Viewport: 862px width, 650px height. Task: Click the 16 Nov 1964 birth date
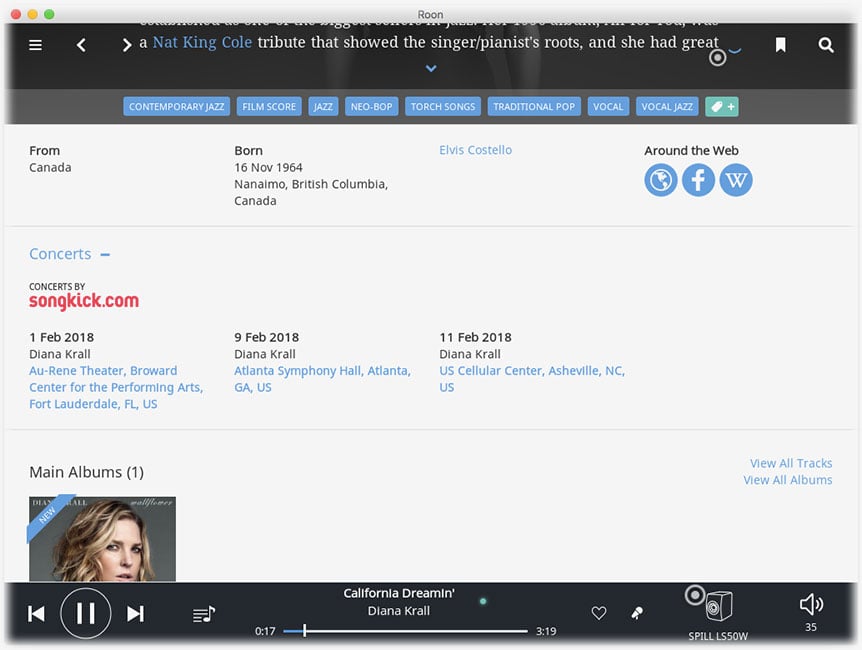[268, 168]
